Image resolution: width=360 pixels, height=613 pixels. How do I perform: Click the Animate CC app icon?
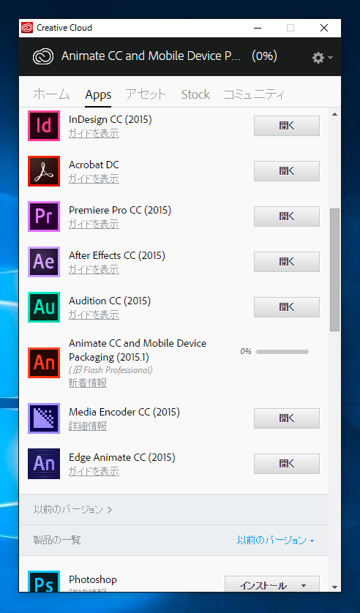click(44, 362)
